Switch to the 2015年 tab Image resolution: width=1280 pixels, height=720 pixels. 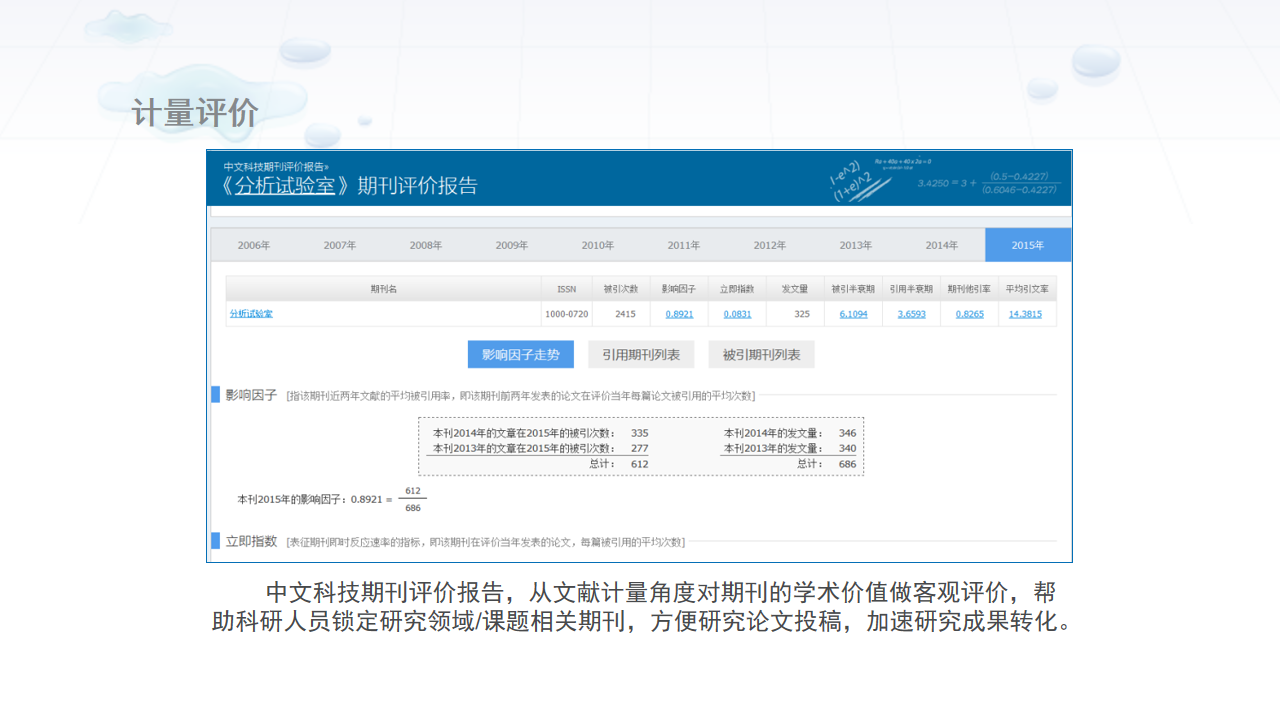(1027, 245)
